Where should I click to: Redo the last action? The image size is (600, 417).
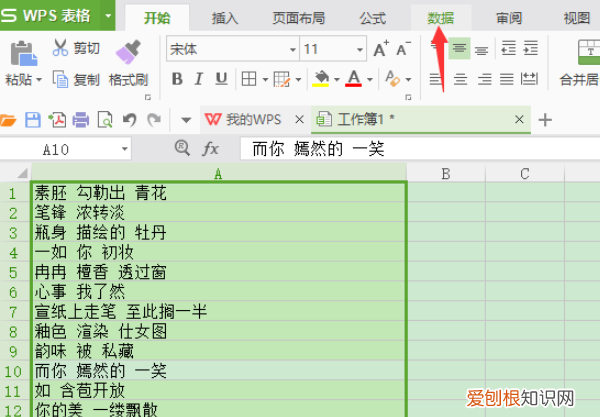(x=154, y=120)
